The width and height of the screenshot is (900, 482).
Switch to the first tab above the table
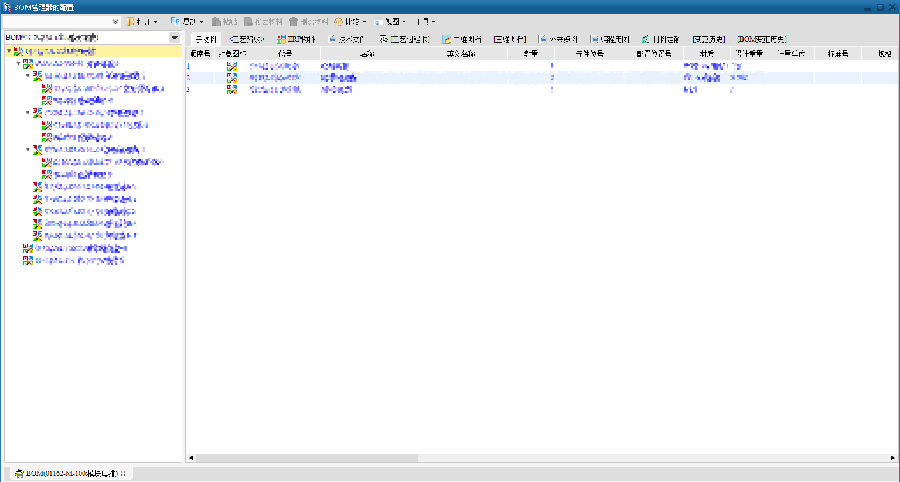pos(205,39)
